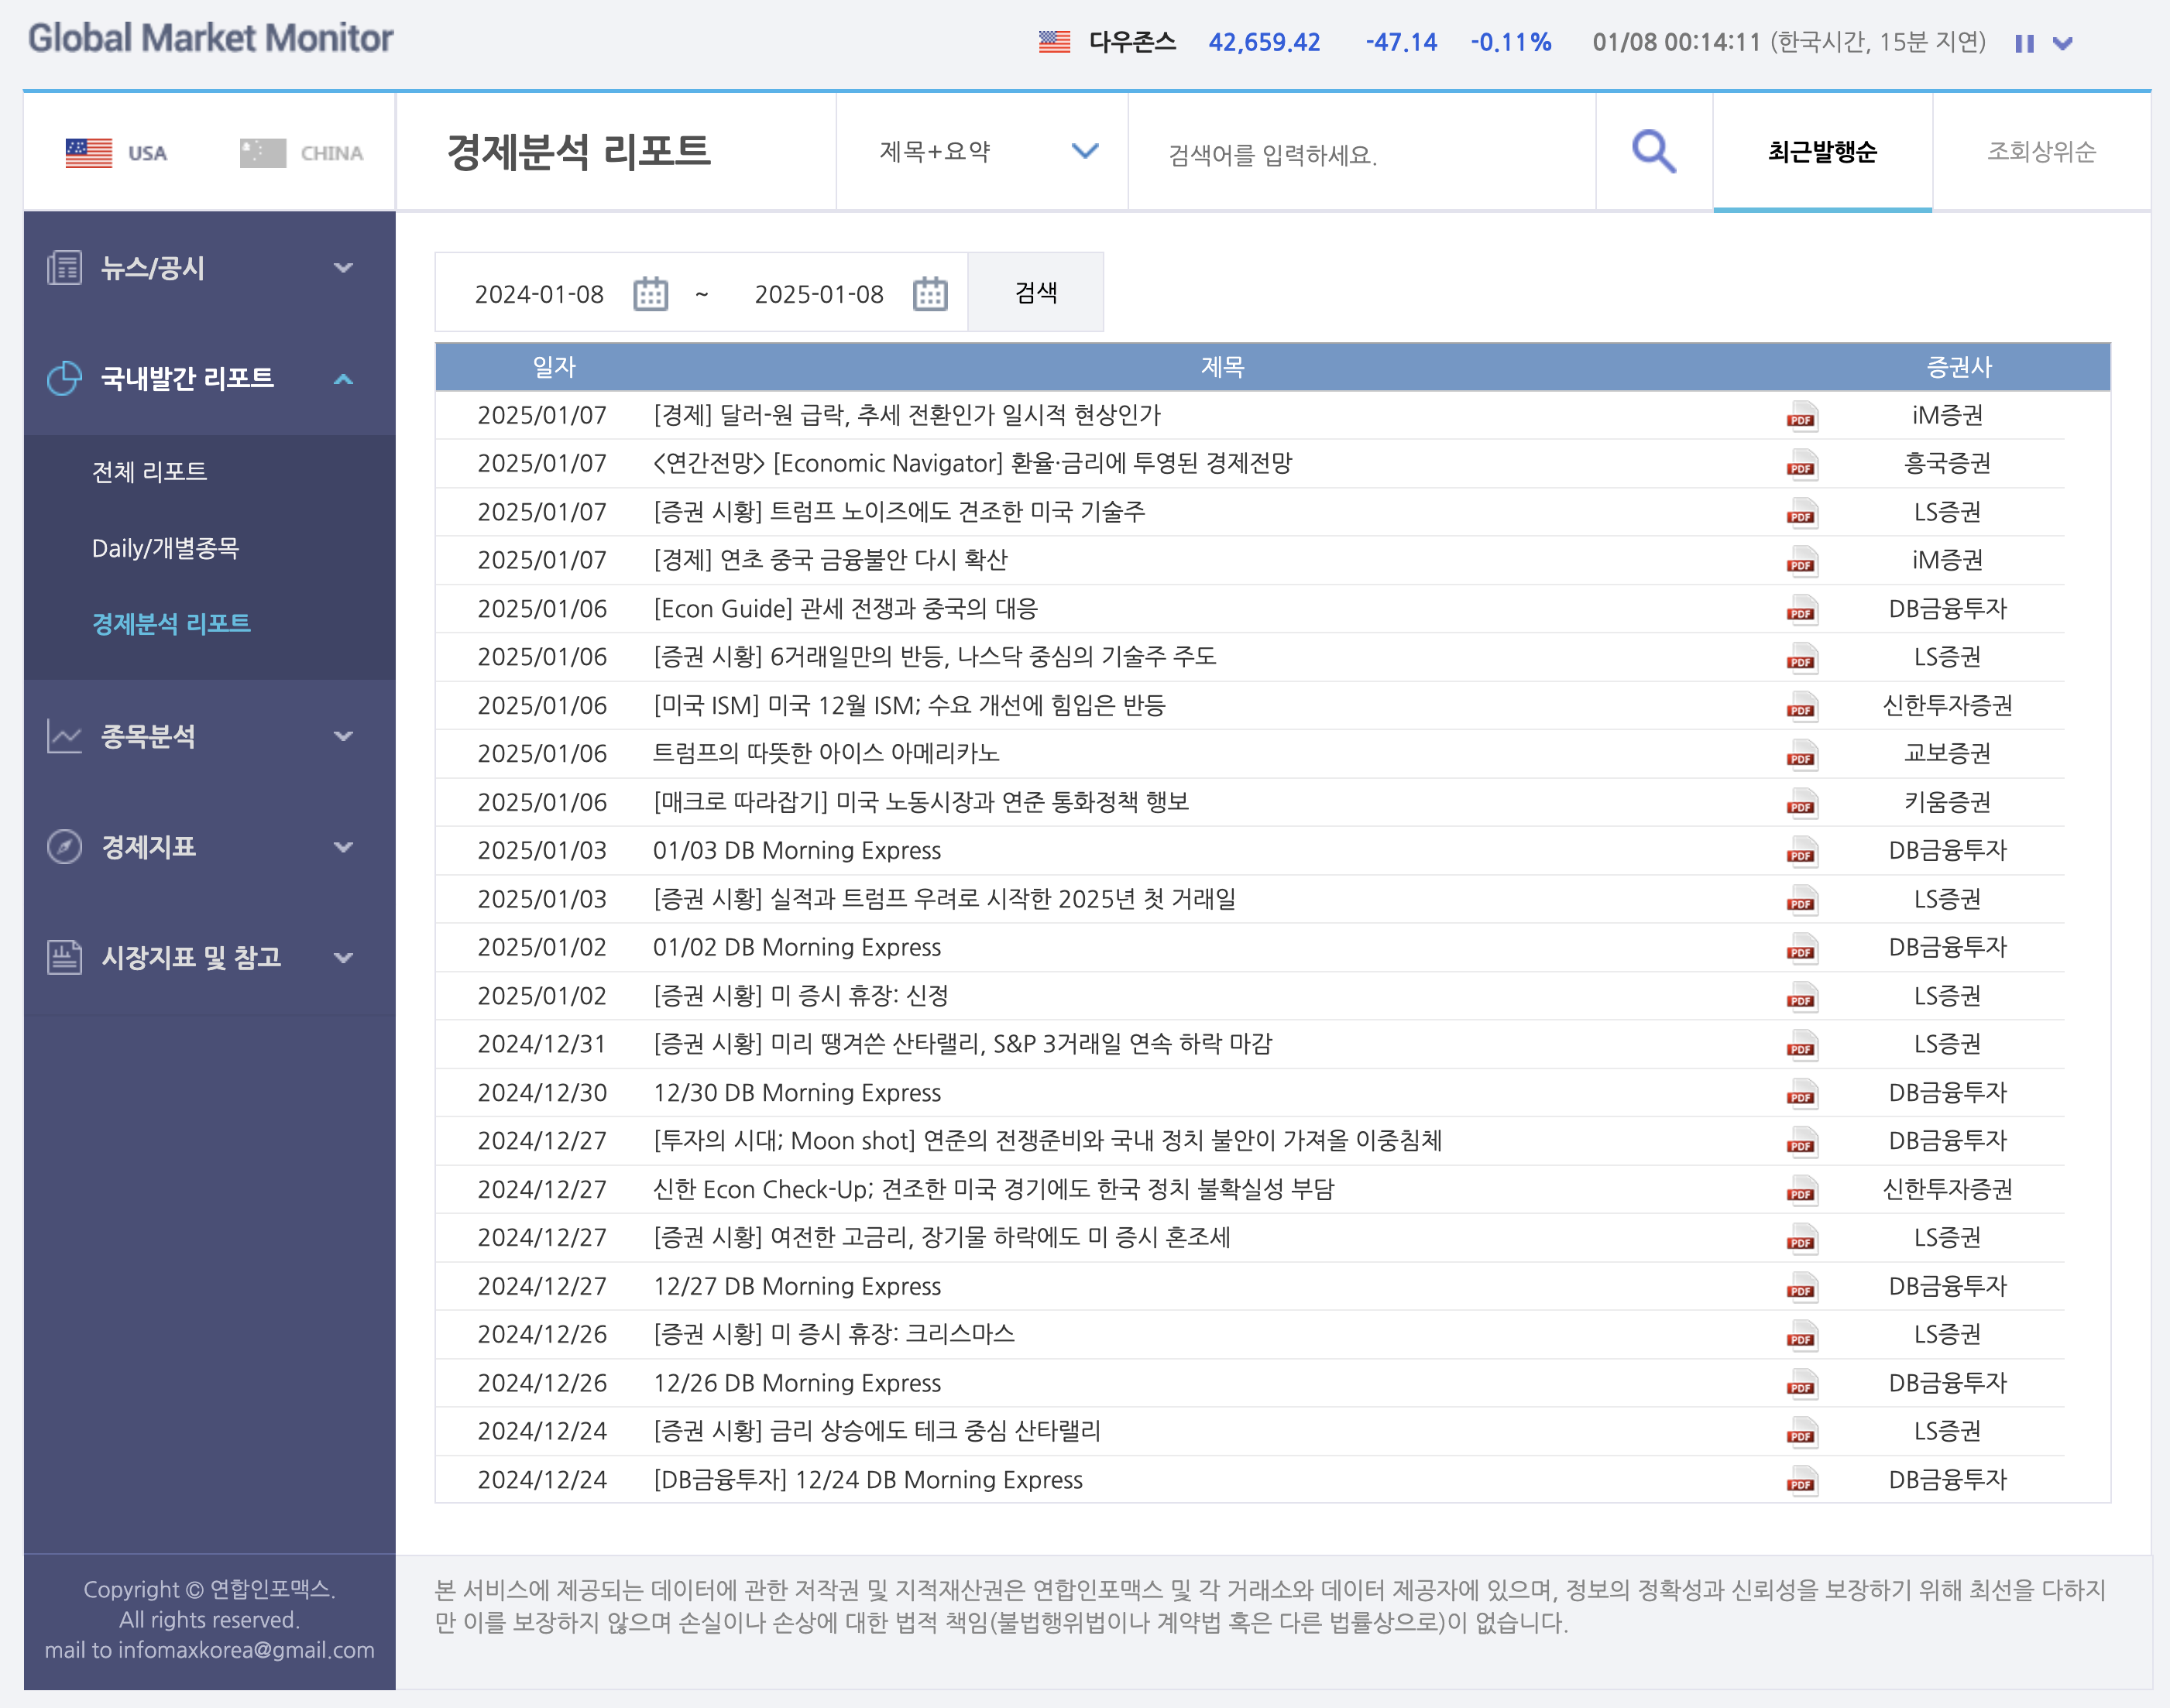Screen dimensions: 2170x1708
Task: Click 키움증권 in the brokerage column
Action: [1947, 802]
